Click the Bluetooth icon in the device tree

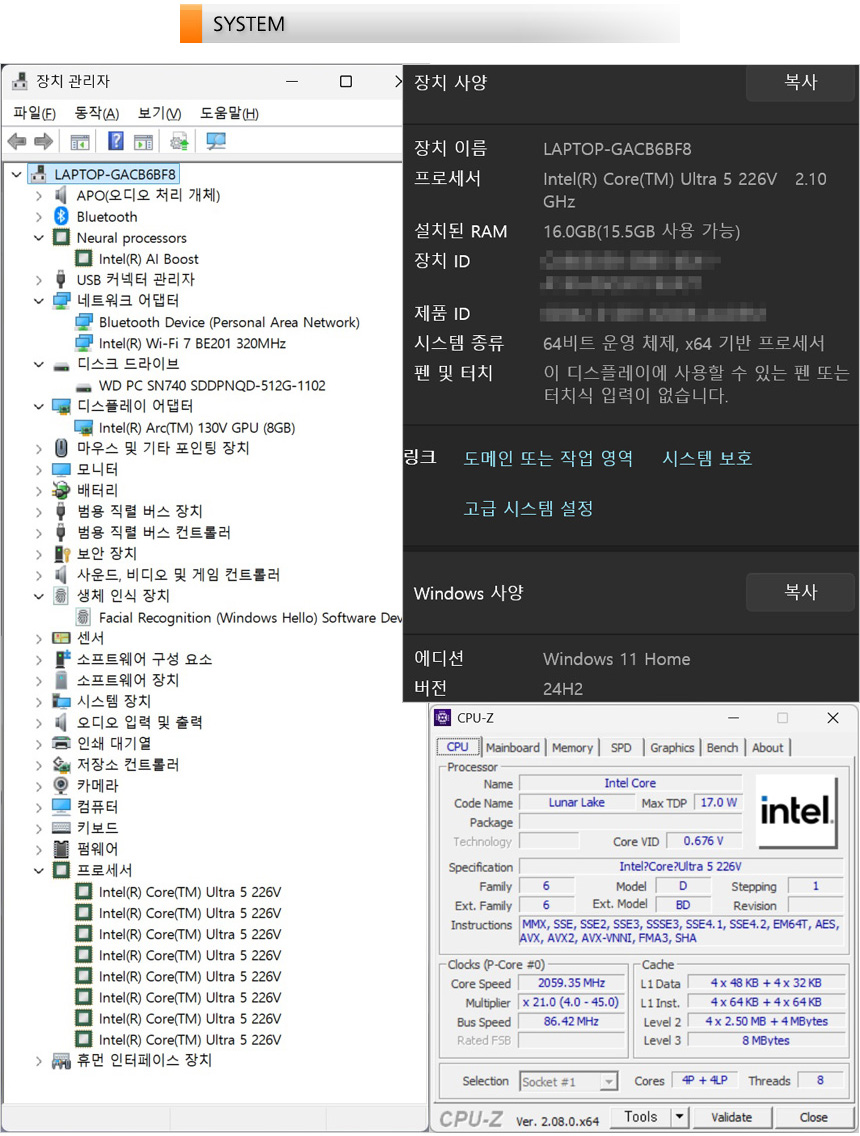(61, 217)
